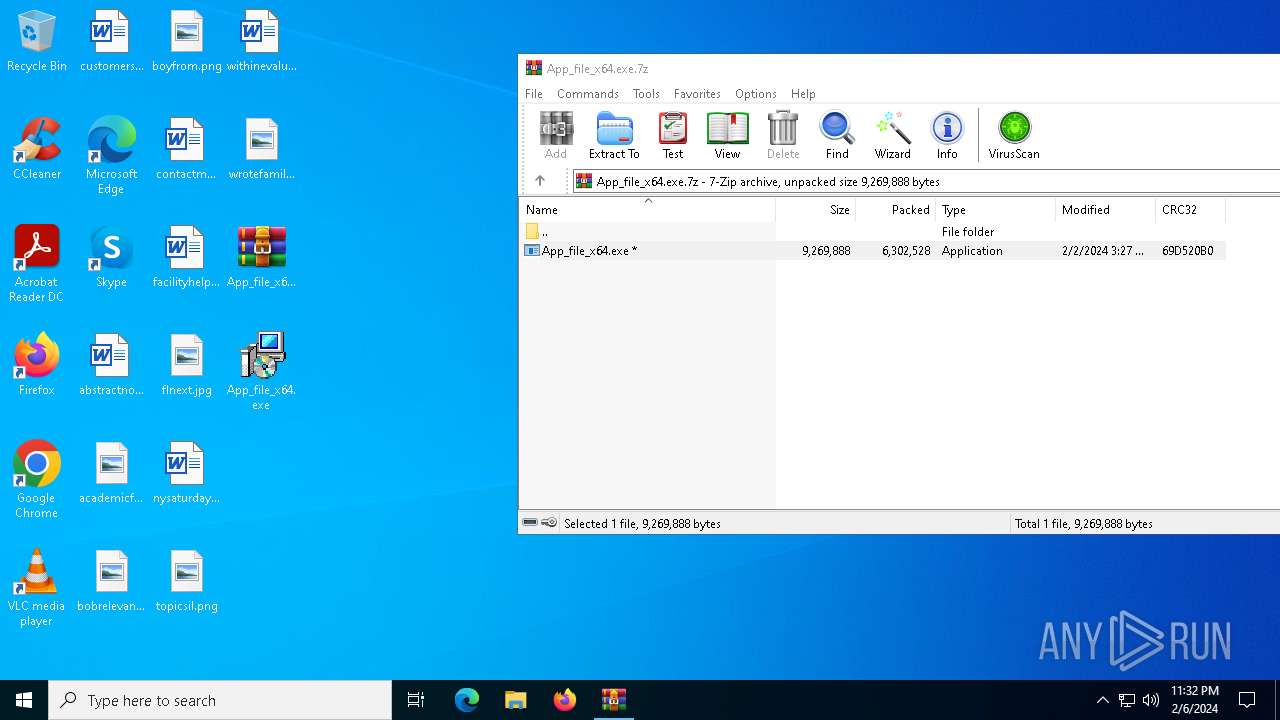Open the File menu
This screenshot has height=720, width=1280.
tap(534, 93)
